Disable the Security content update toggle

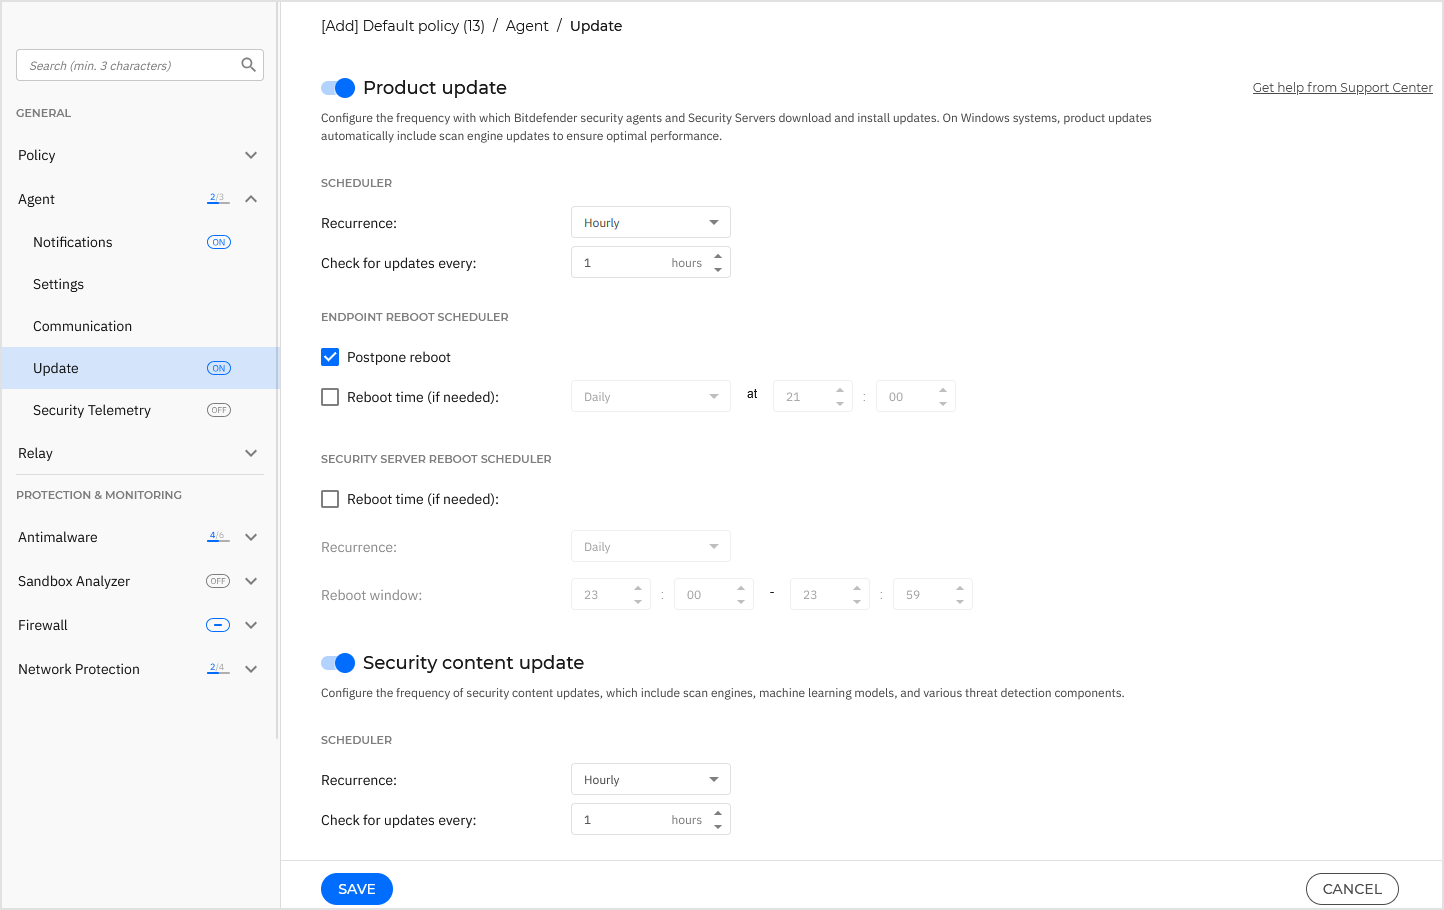338,663
